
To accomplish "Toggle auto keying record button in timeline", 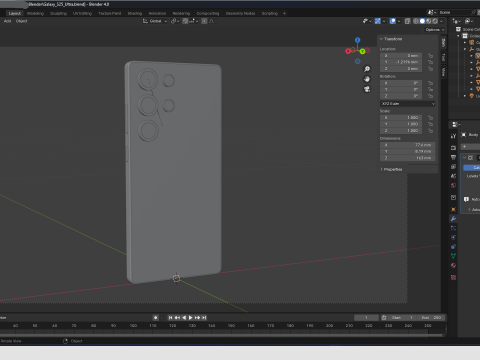I will tap(155, 318).
